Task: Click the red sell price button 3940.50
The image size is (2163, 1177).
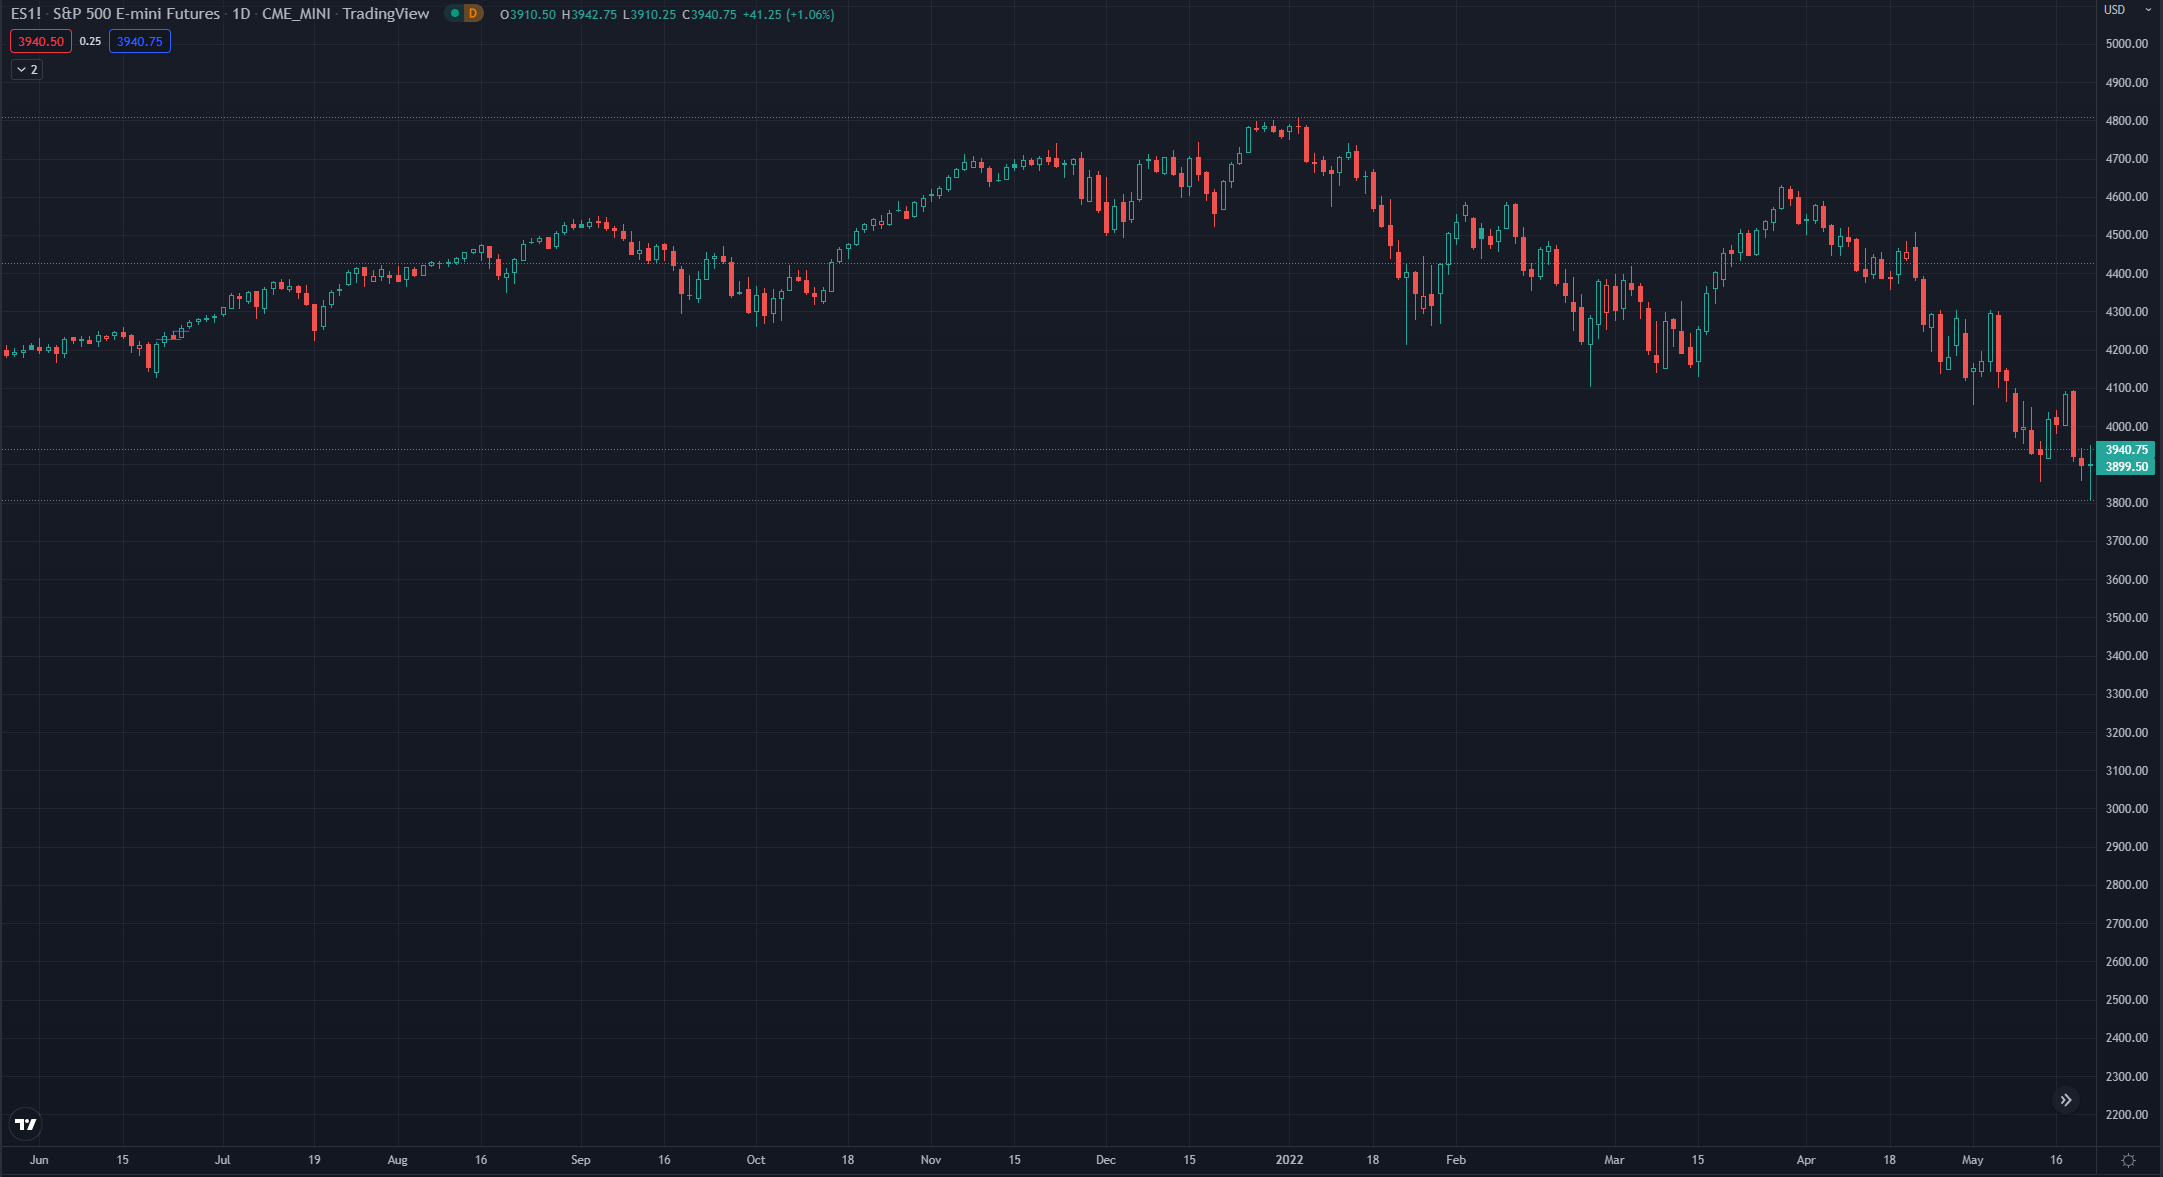Action: point(40,41)
